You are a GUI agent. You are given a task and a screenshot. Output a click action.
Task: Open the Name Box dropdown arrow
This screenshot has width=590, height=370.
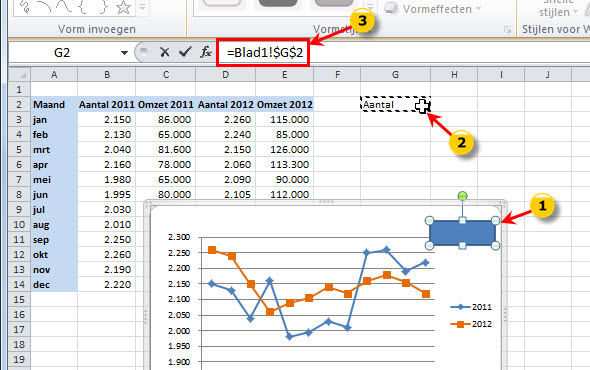[124, 53]
